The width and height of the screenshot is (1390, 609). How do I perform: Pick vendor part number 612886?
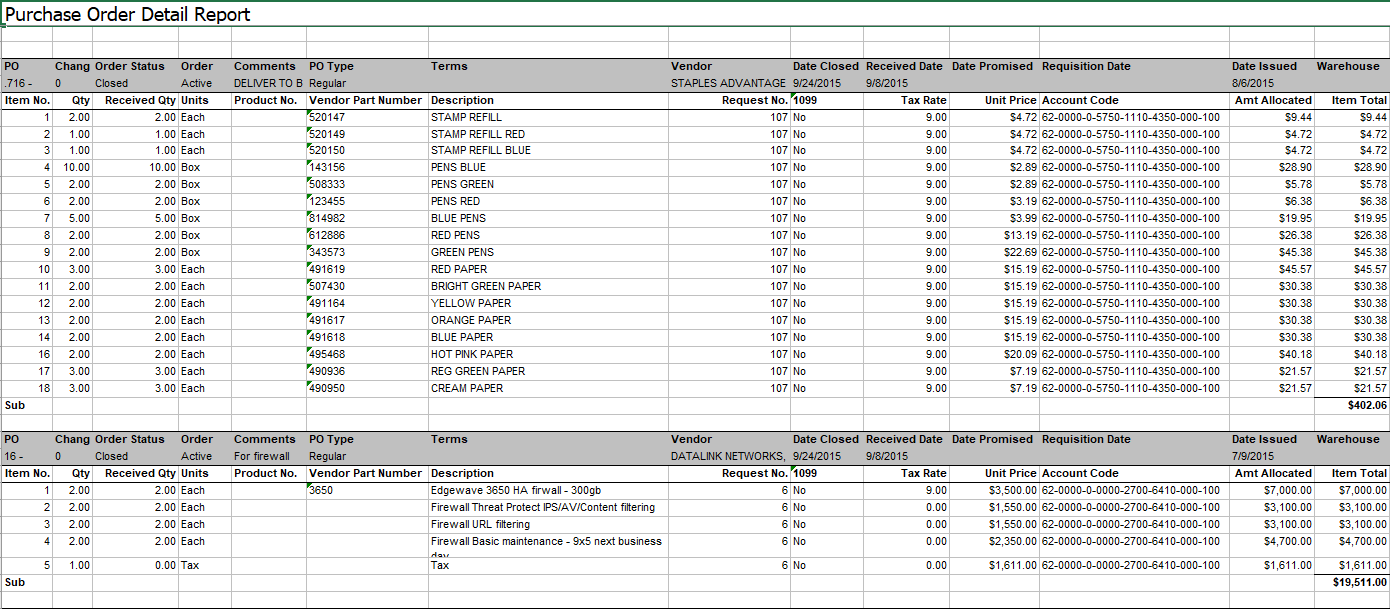coord(367,236)
